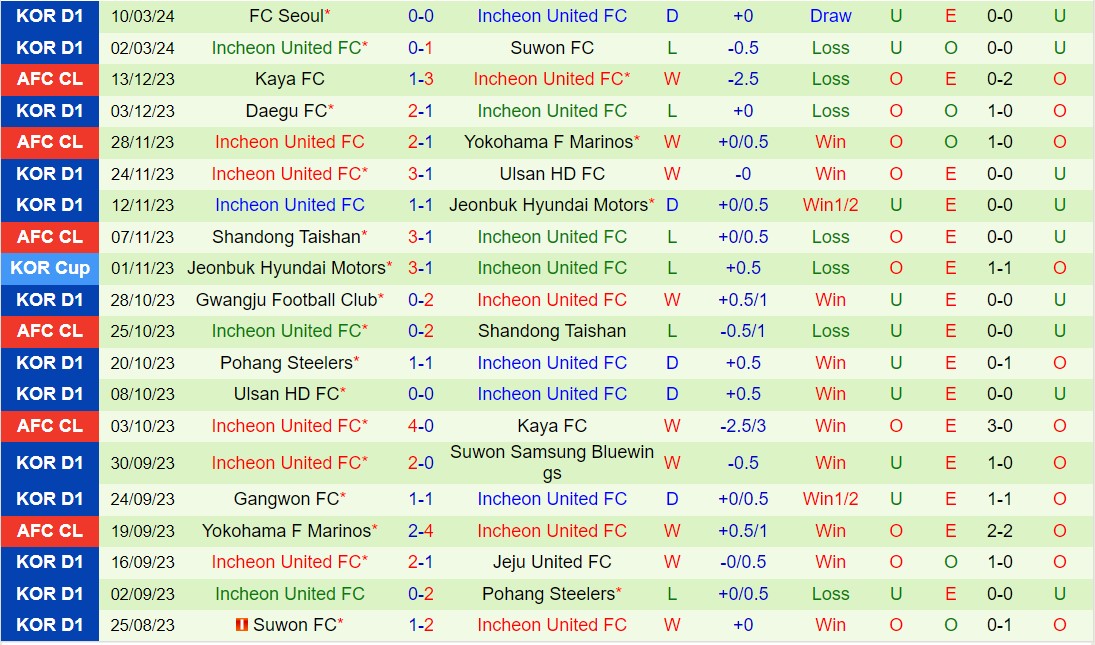Click Suwon FC in the 02/03/24 match
Screen dimensions: 1095x645
pos(552,48)
